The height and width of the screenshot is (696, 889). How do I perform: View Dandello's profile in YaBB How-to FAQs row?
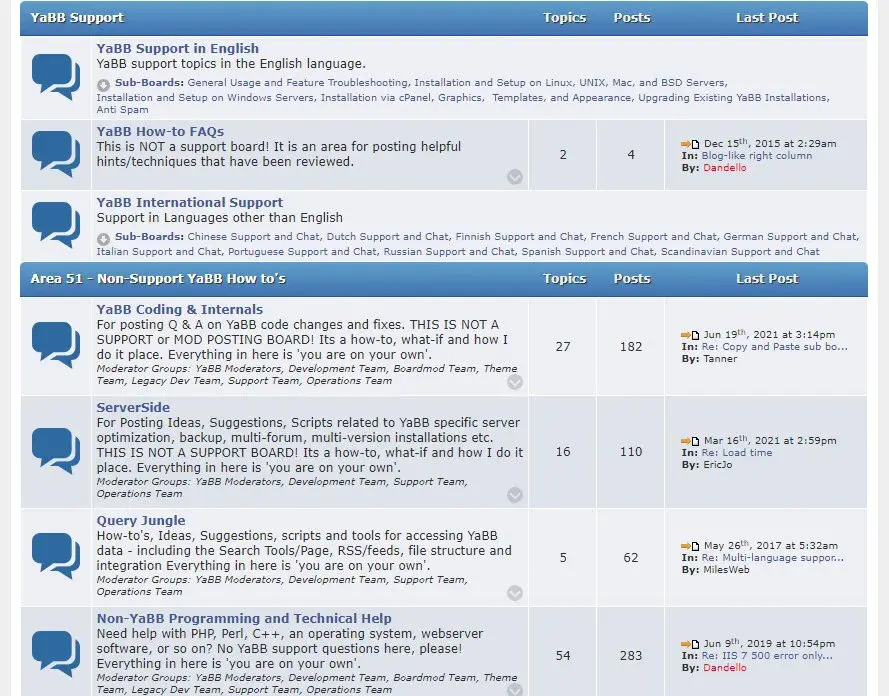(725, 168)
